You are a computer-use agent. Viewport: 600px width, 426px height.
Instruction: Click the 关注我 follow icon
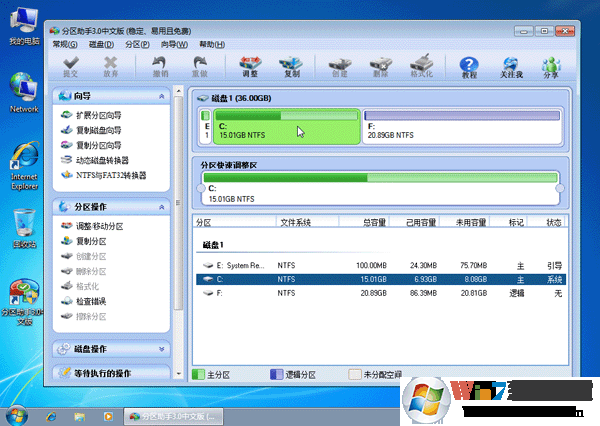click(x=511, y=67)
